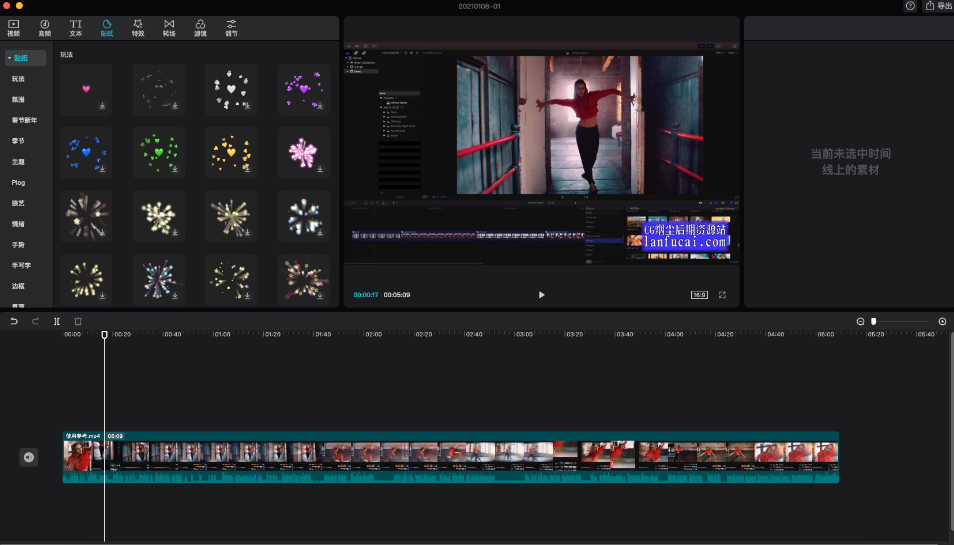Open the help icon in title bar
The image size is (954, 545).
910,5
